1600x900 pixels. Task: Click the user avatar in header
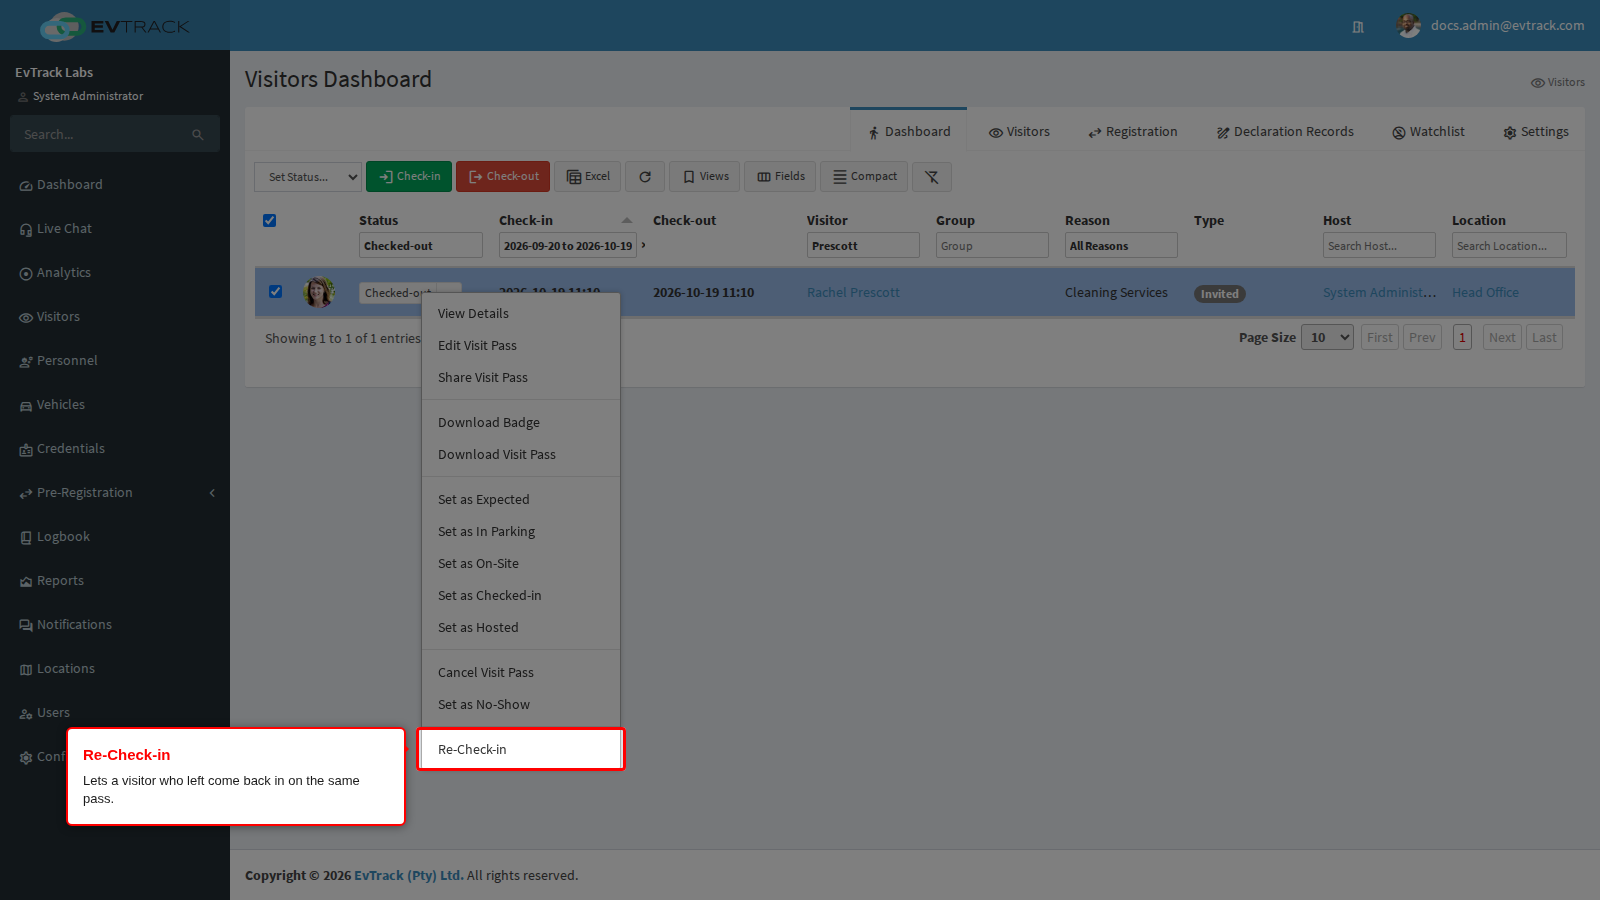(x=1409, y=26)
